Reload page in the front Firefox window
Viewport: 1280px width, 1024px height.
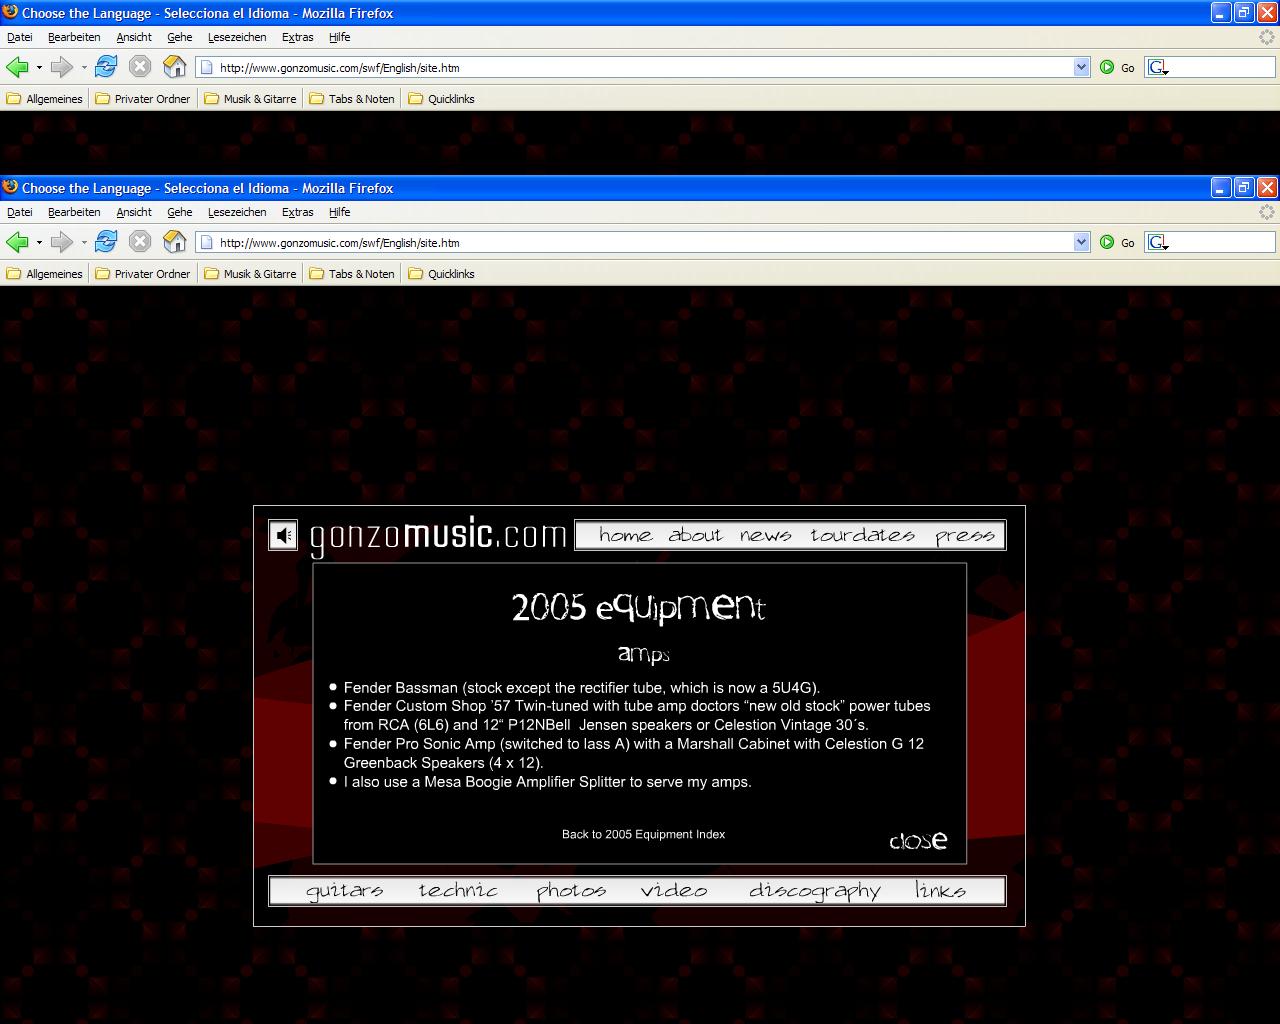pos(106,242)
